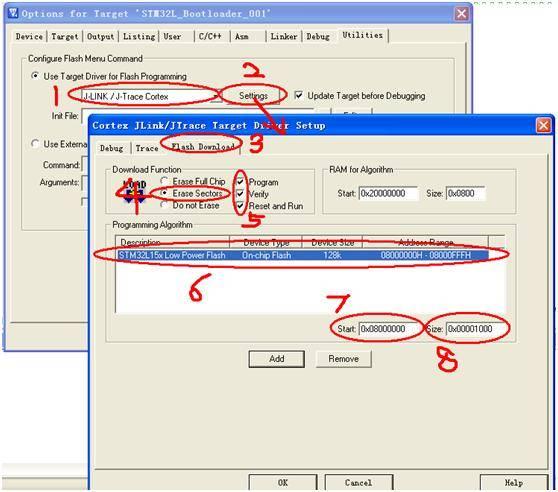Click the Options for Target title icon
The height and width of the screenshot is (492, 558).
[x=13, y=14]
